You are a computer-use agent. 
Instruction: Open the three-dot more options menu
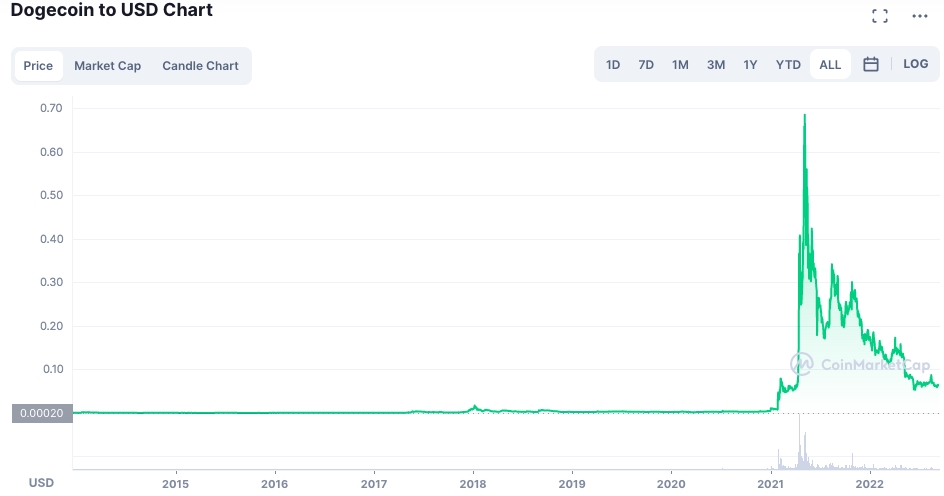[x=919, y=16]
